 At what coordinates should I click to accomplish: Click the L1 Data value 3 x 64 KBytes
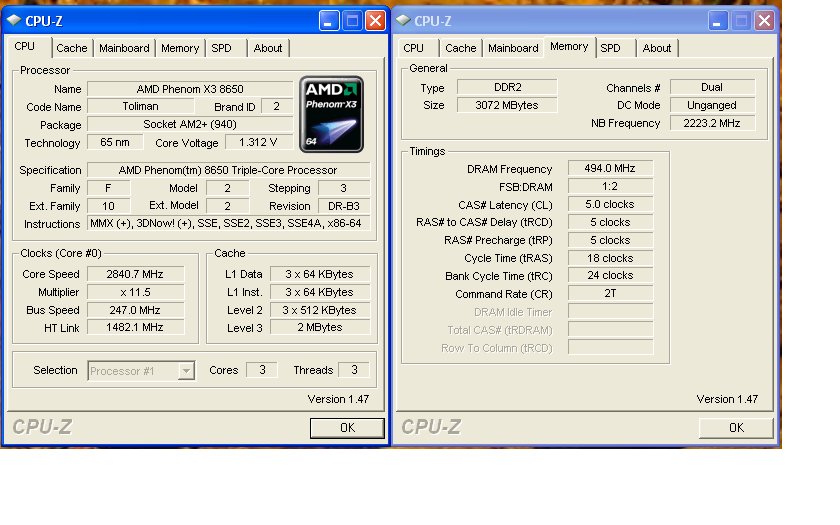320,274
